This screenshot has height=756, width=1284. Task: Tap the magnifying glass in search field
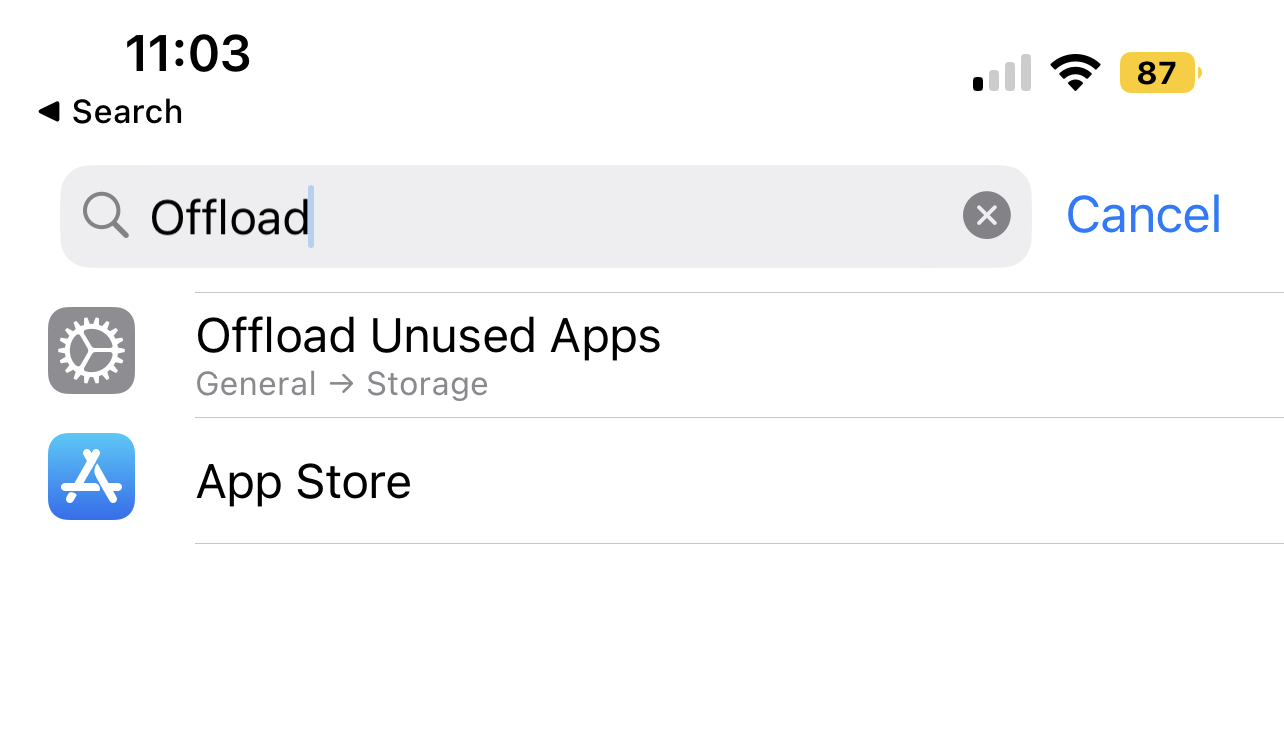click(x=105, y=215)
